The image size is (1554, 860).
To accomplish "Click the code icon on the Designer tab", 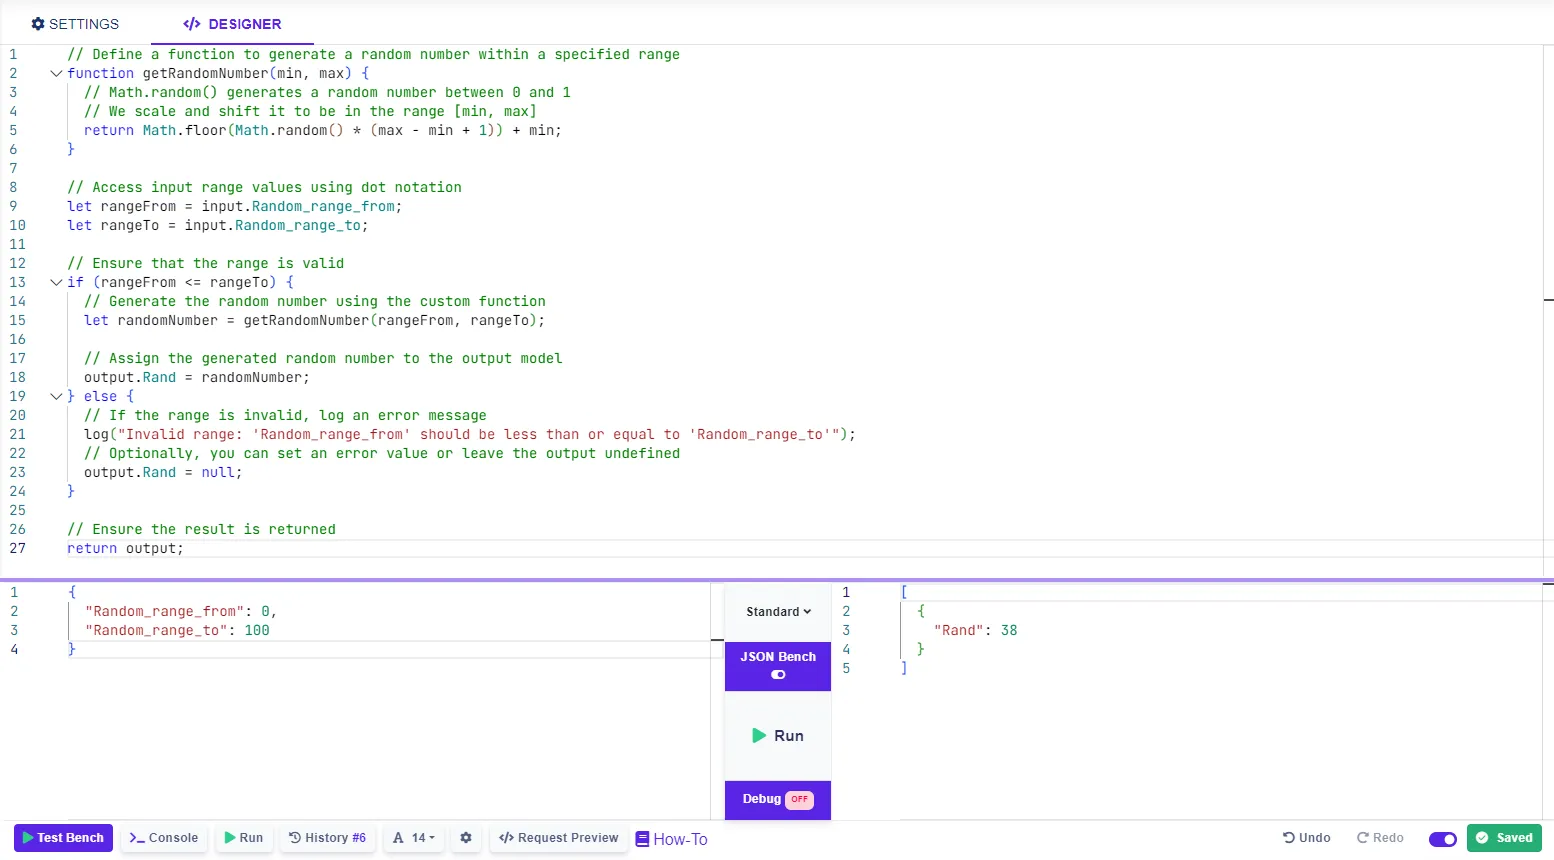I will coord(192,24).
